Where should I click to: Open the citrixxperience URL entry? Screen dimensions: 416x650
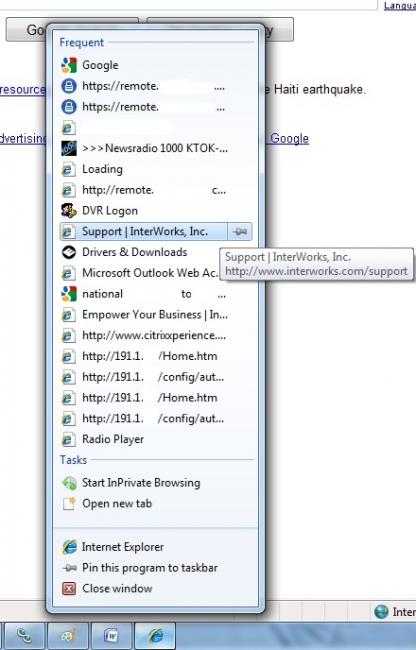click(x=156, y=335)
